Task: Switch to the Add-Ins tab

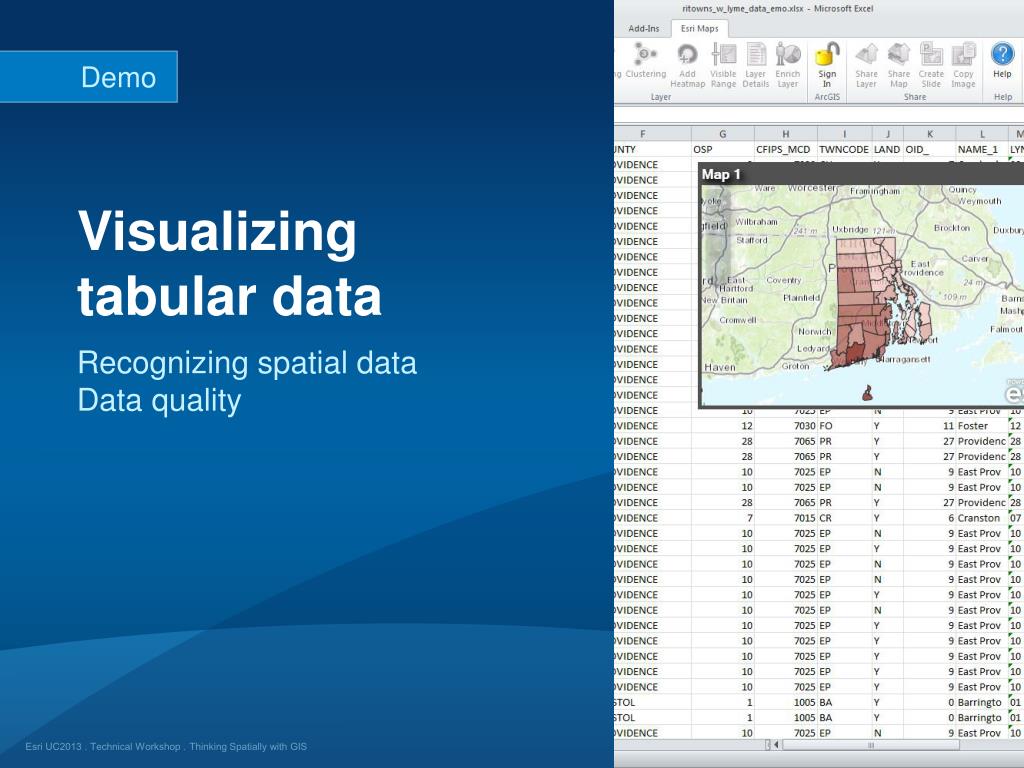Action: (x=644, y=28)
